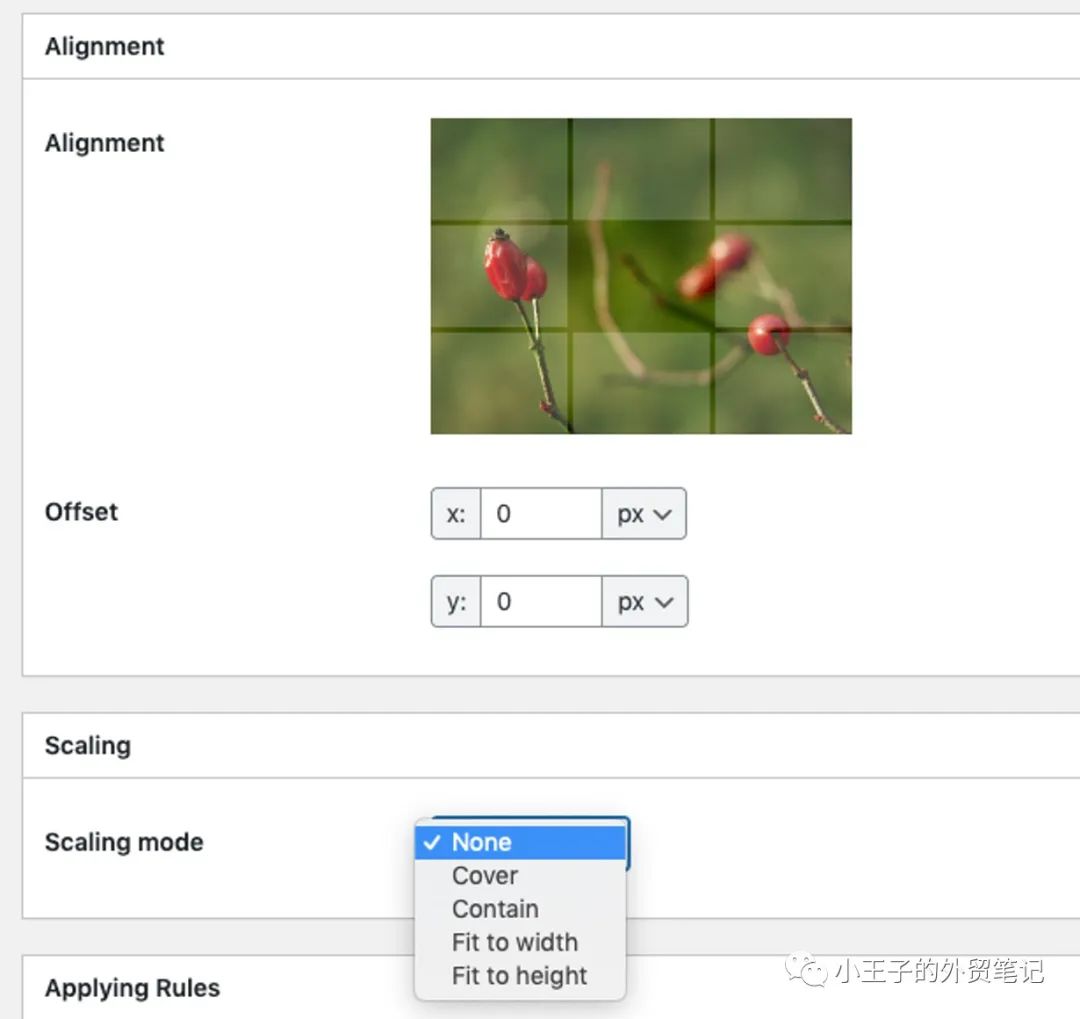Set alignment to bottom-center grid cell
Screen dimensions: 1080x1019
click(641, 382)
